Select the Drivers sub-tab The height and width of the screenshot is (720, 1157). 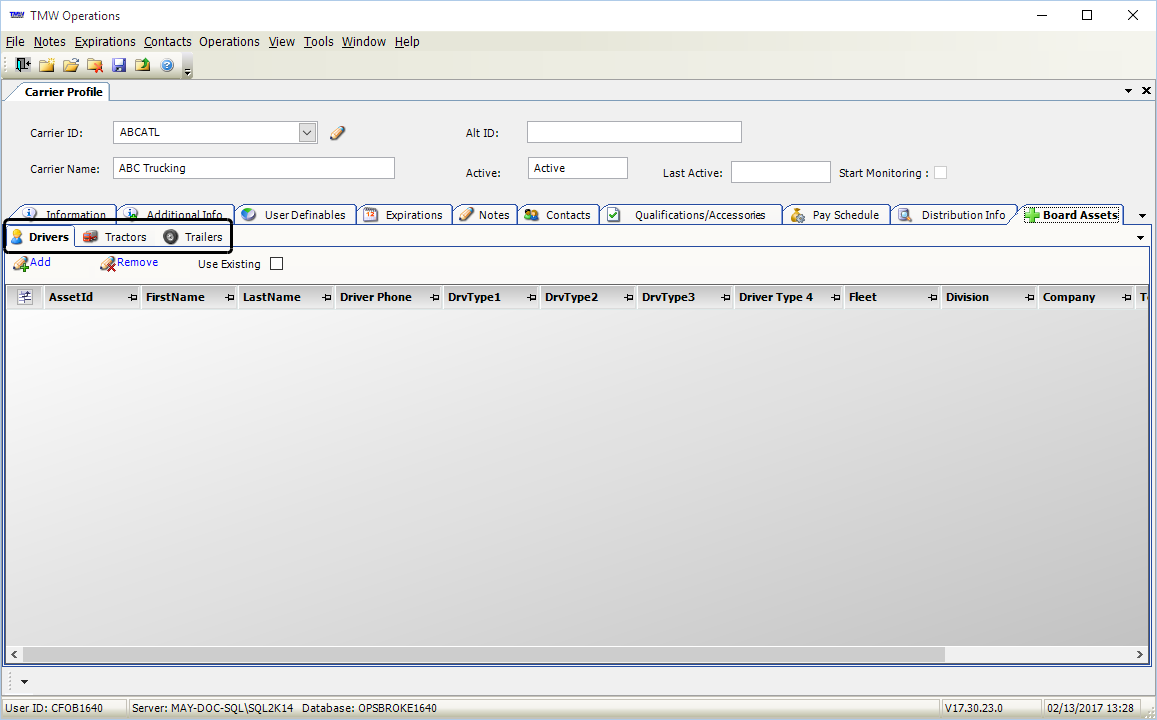click(x=41, y=237)
